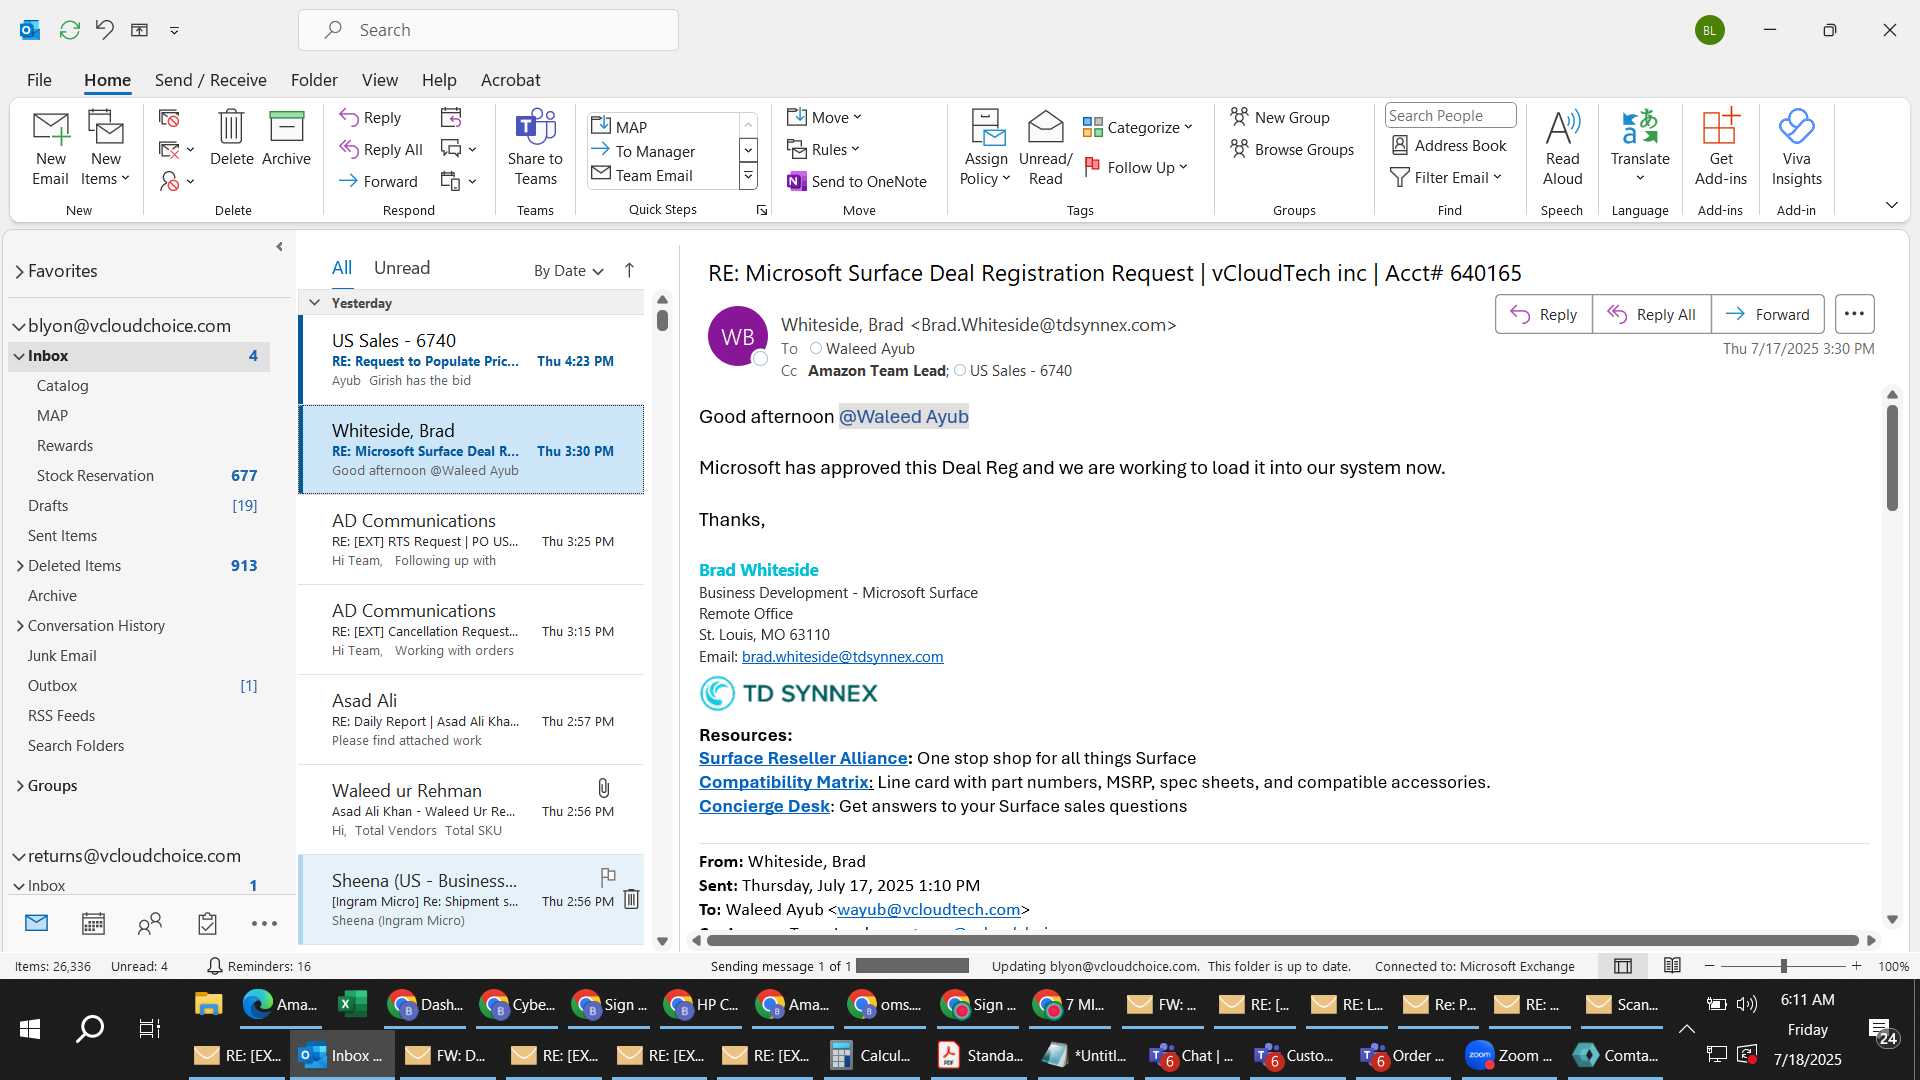
Task: Switch to Reading view in status bar
Action: coord(1672,966)
